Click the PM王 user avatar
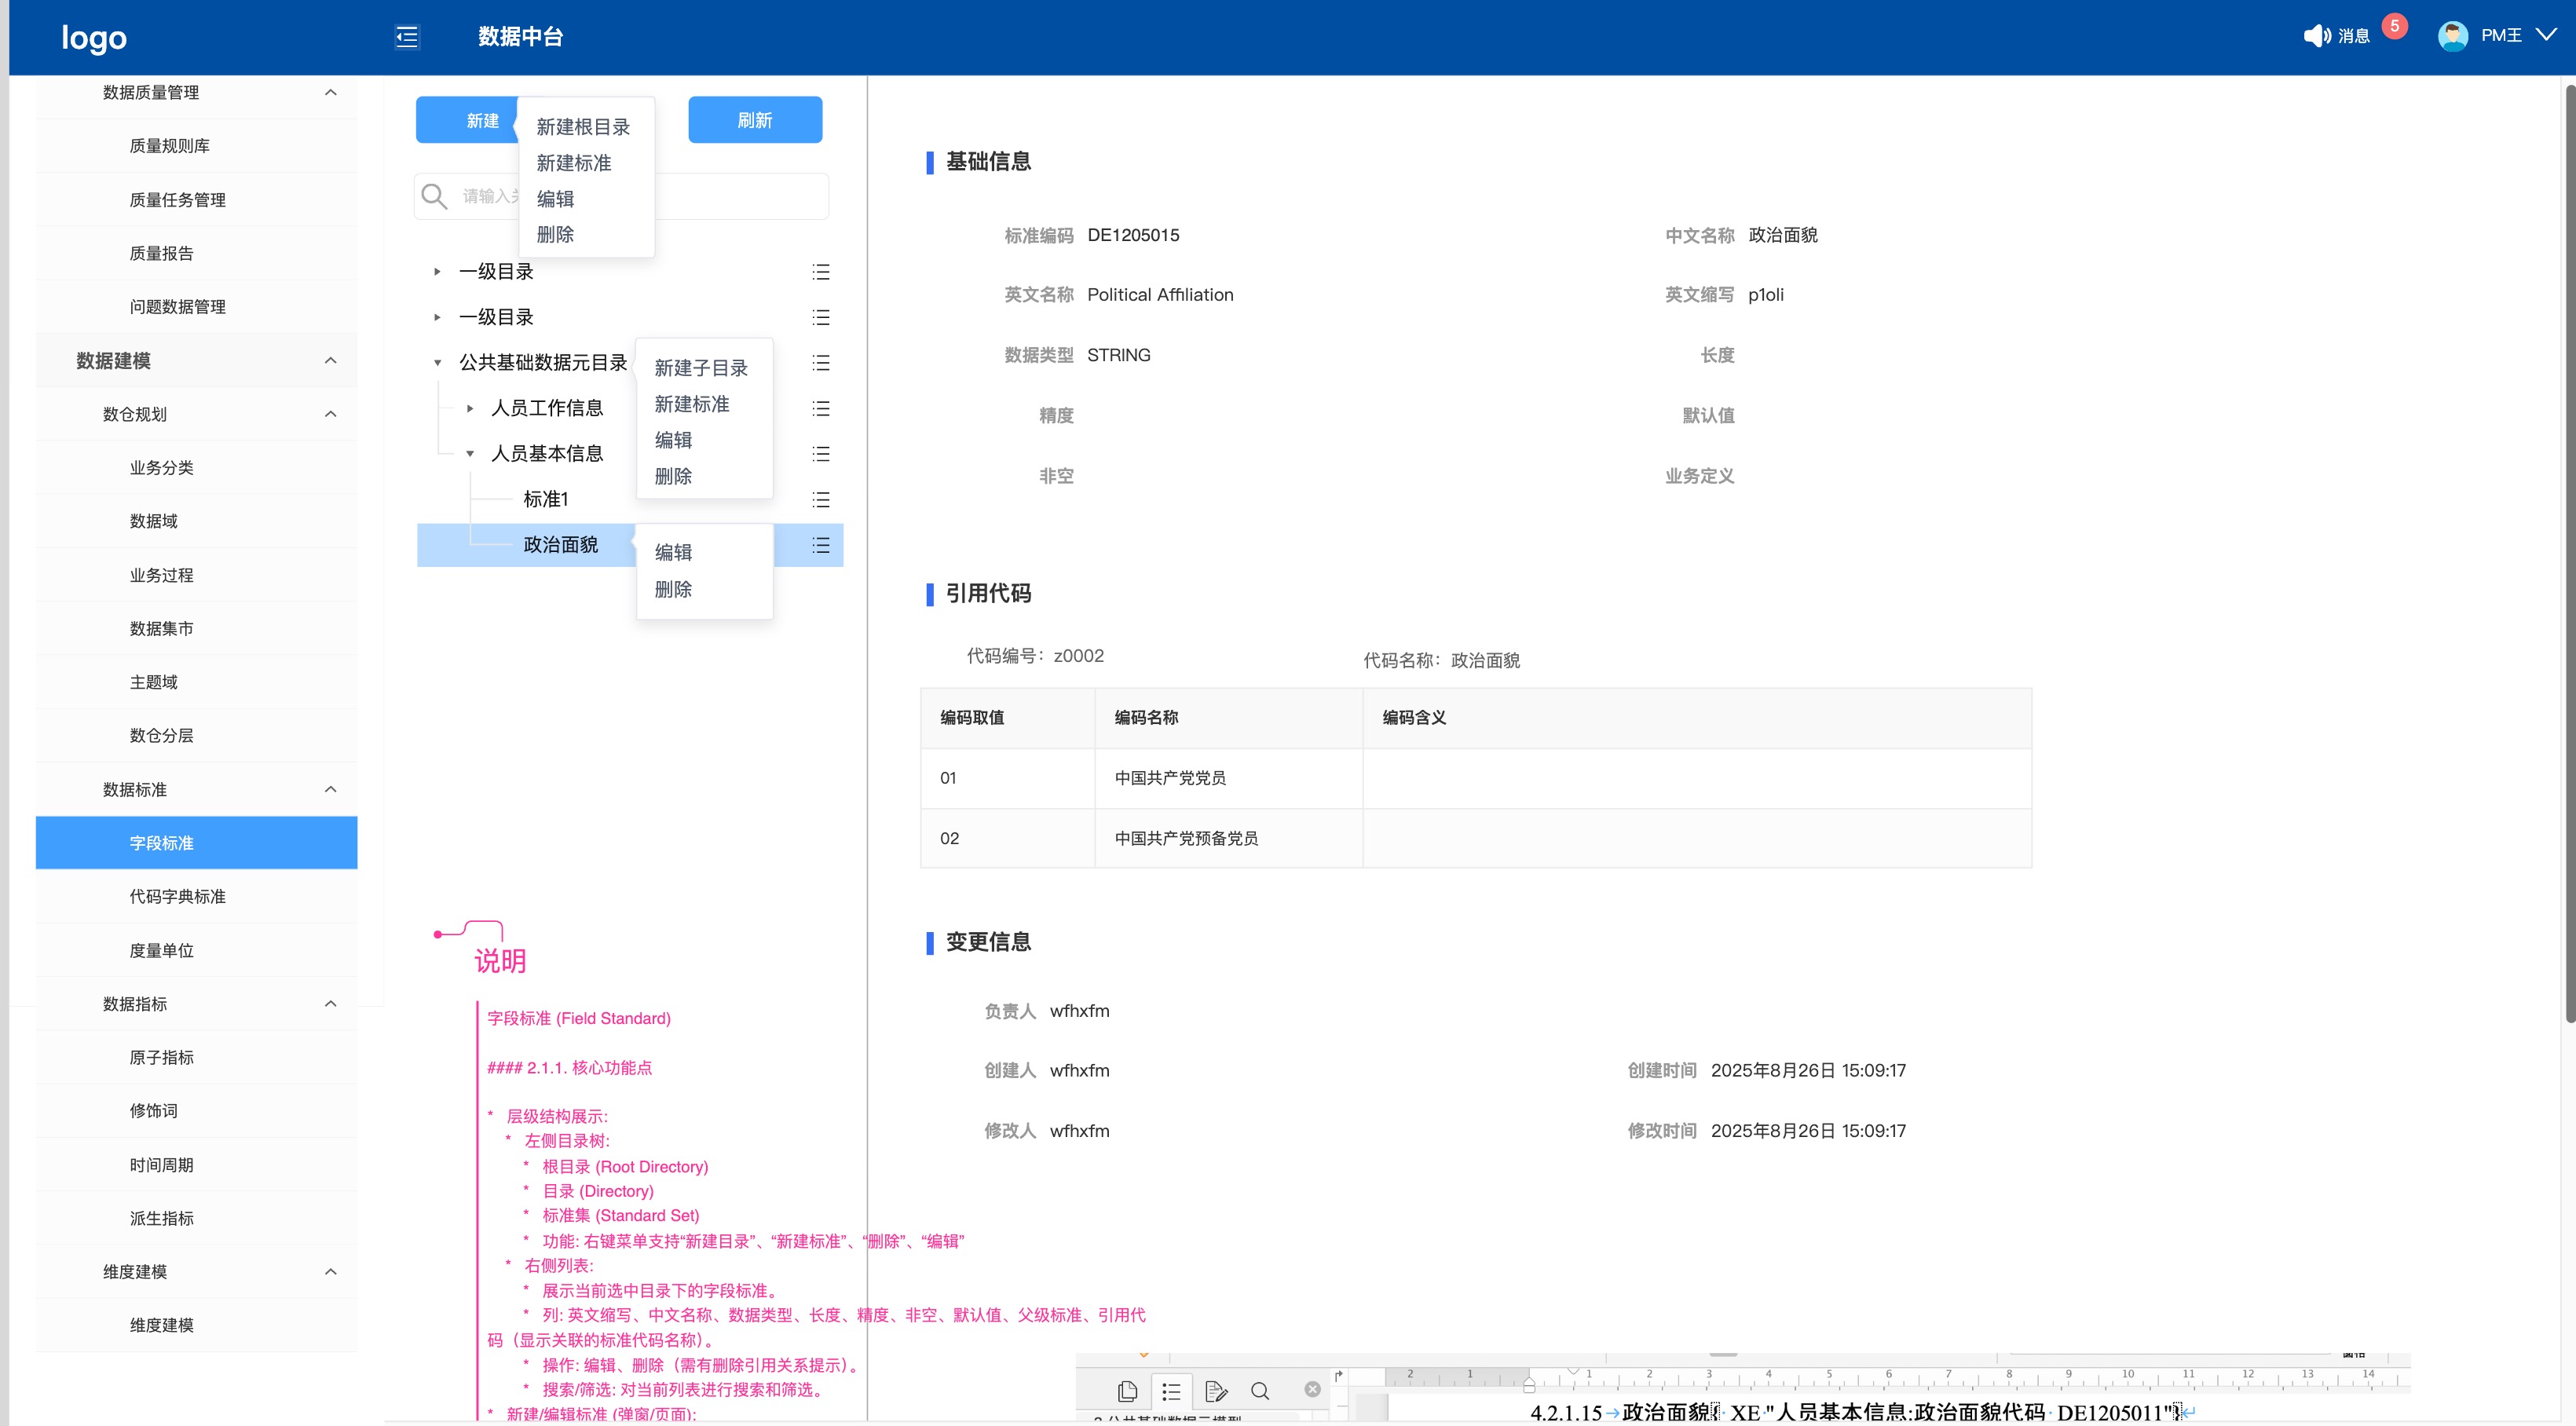This screenshot has height=1426, width=2576. point(2453,36)
